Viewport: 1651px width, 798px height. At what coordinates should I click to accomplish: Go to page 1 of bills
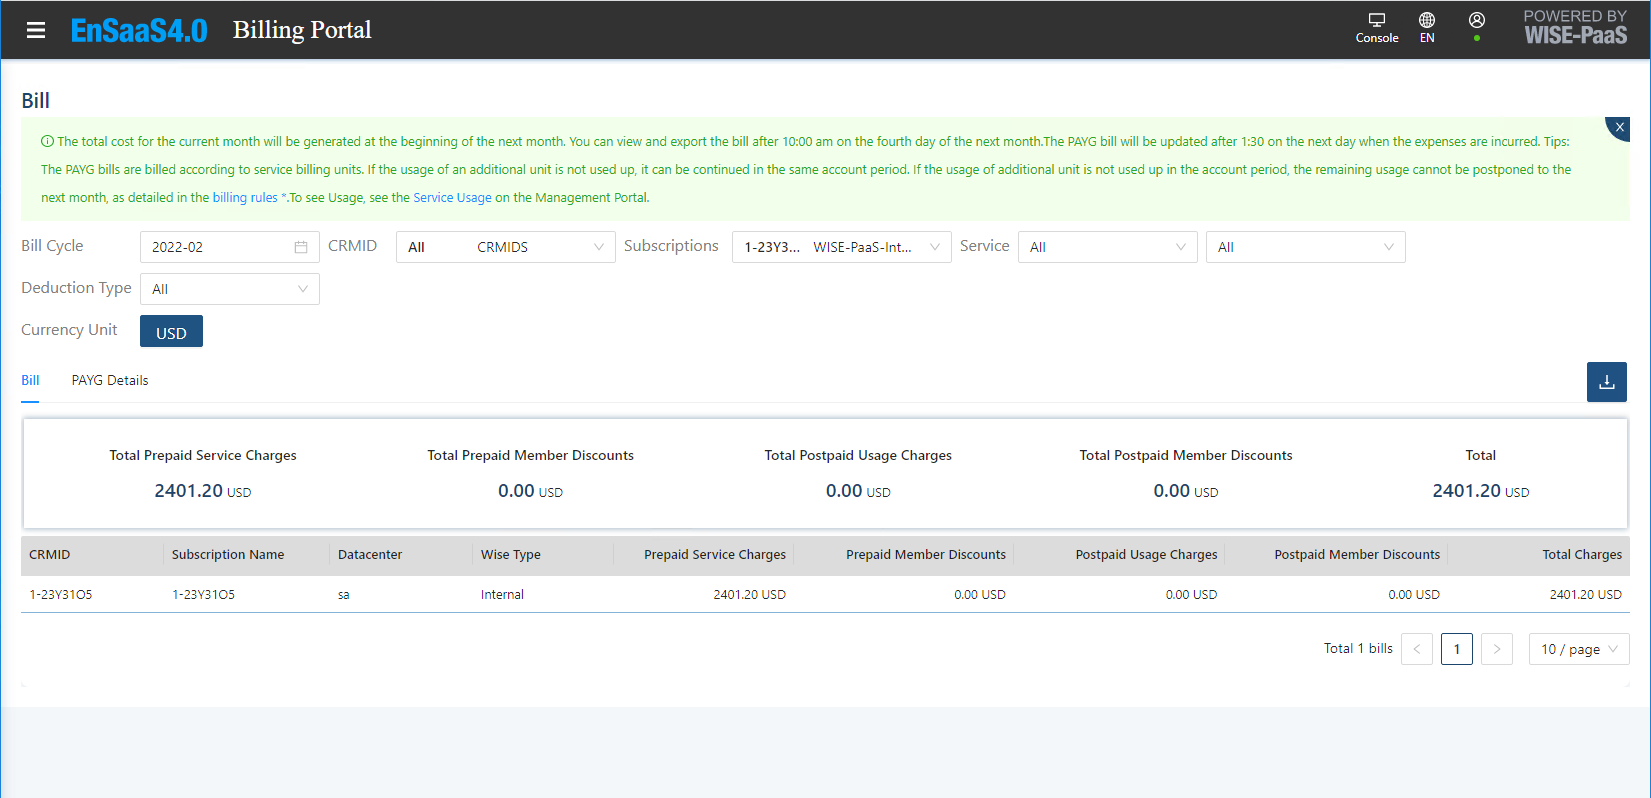1457,649
